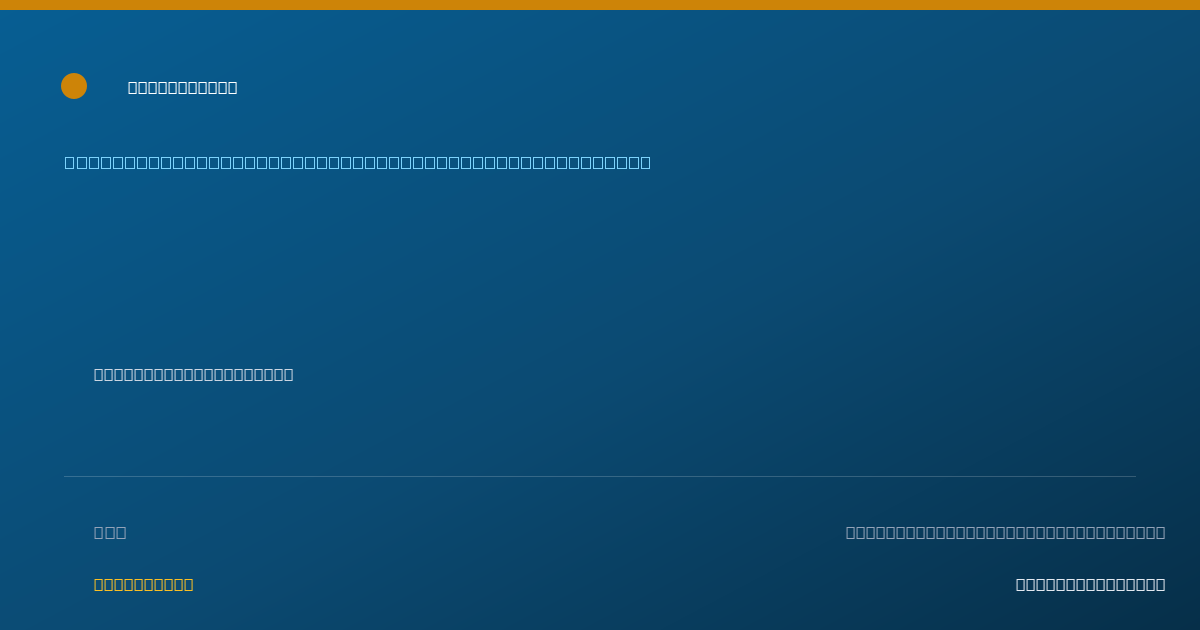Click the orange accent bar along the top

tap(600, 5)
